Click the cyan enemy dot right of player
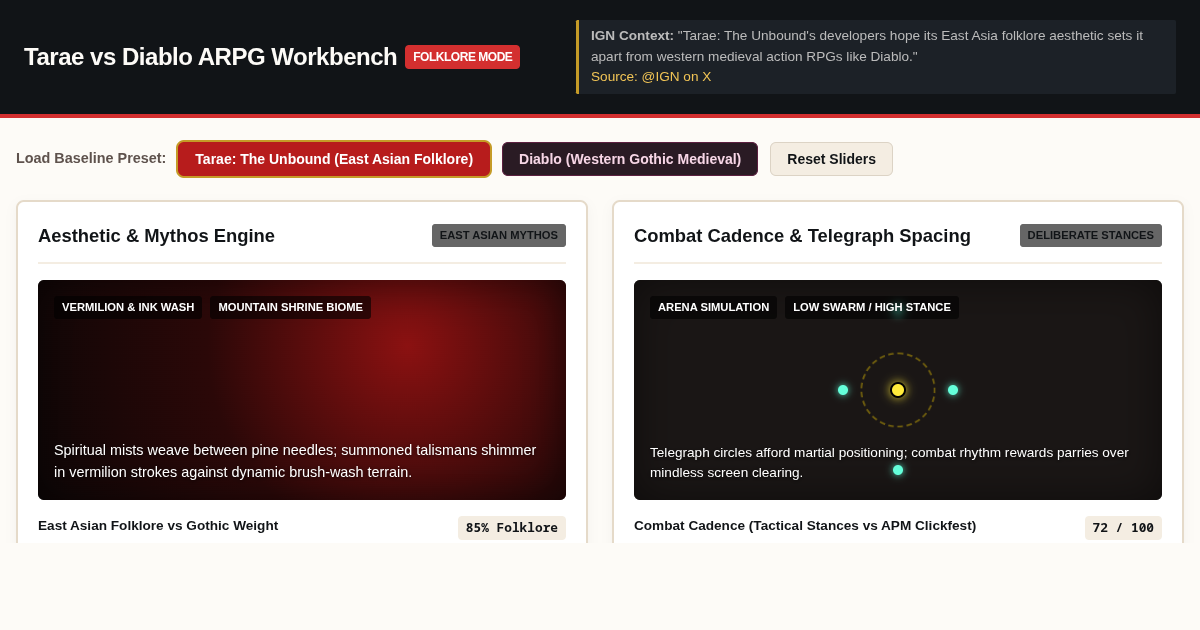 point(953,390)
